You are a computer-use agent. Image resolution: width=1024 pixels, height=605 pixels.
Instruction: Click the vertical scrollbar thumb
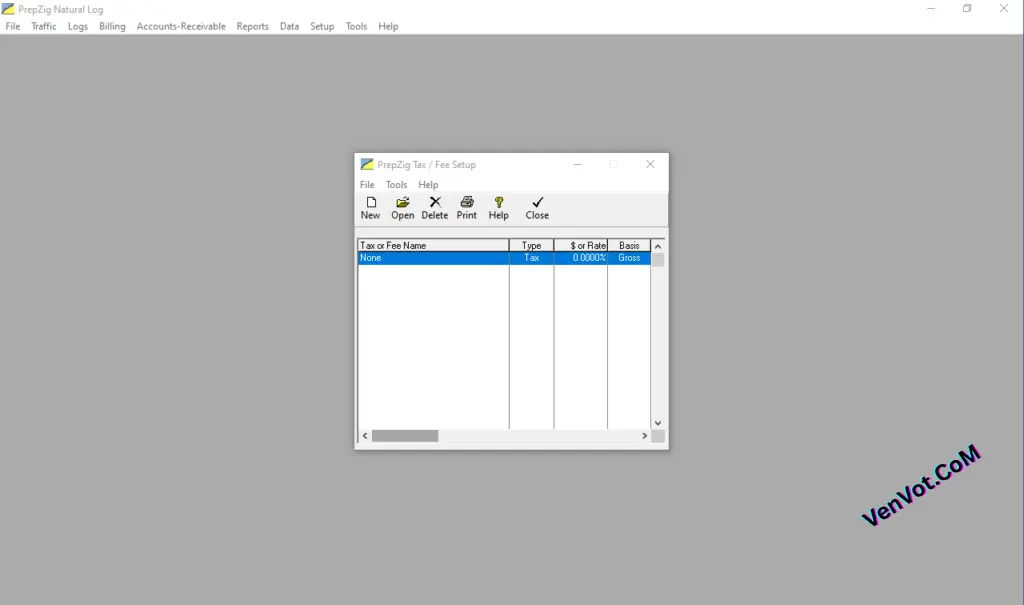point(658,259)
